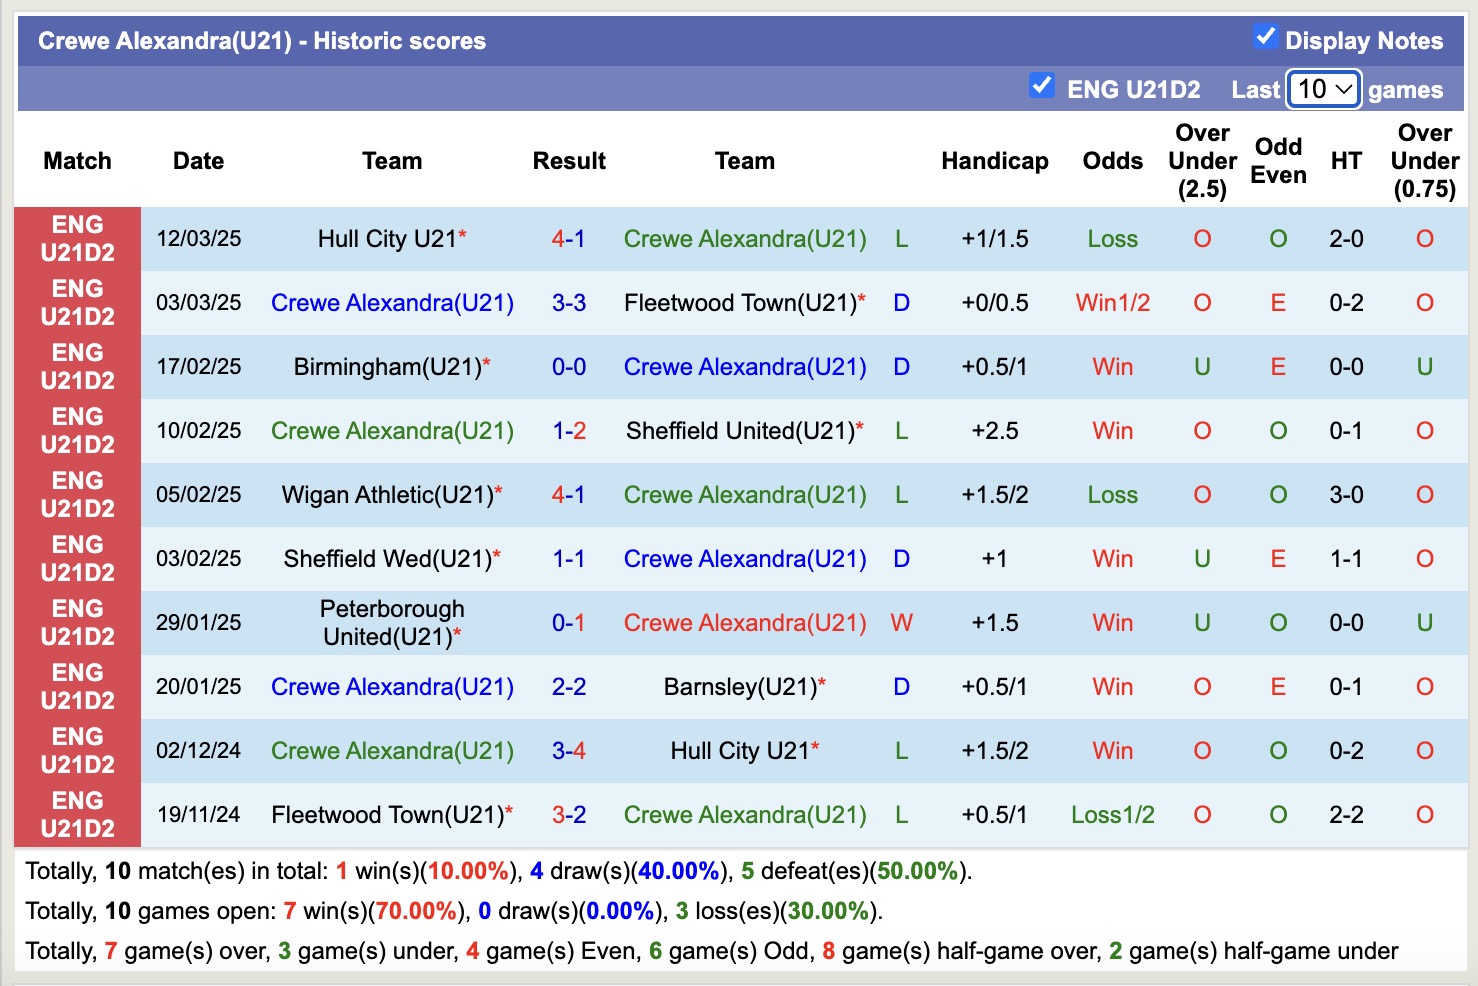Viewport: 1478px width, 986px height.
Task: Click the Handicap column header
Action: (994, 160)
